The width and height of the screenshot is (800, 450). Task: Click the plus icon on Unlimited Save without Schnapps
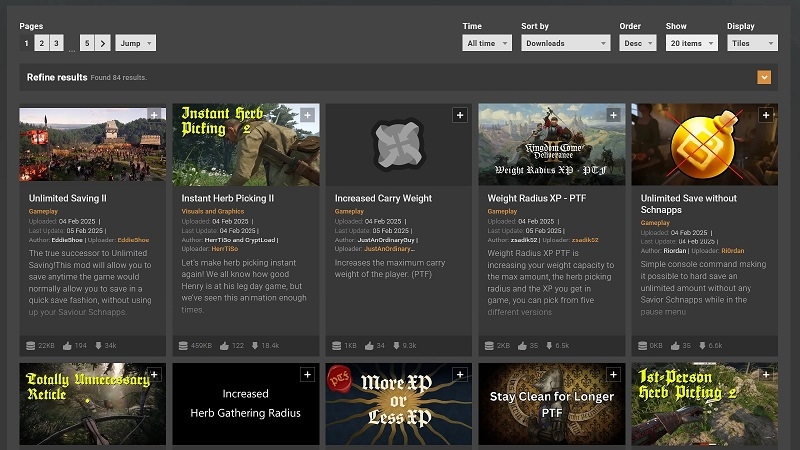[766, 116]
